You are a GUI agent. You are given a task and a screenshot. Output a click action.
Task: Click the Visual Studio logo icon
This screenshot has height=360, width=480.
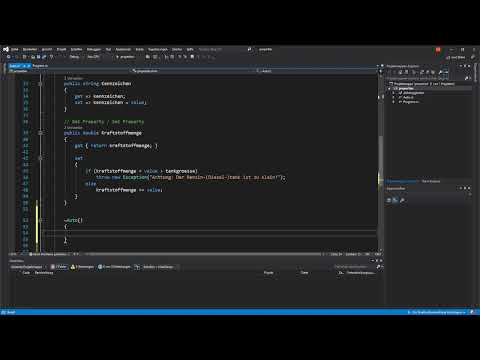(x=6, y=49)
